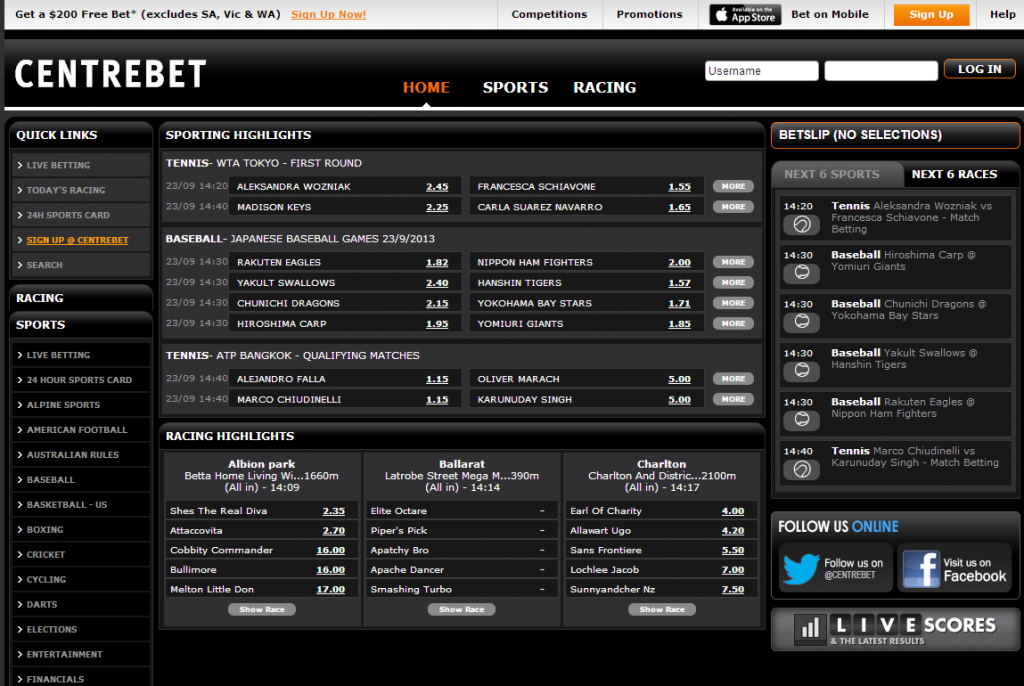The width and height of the screenshot is (1024, 686).
Task: Click Sign Up @ Centrebet link
Action: point(77,240)
